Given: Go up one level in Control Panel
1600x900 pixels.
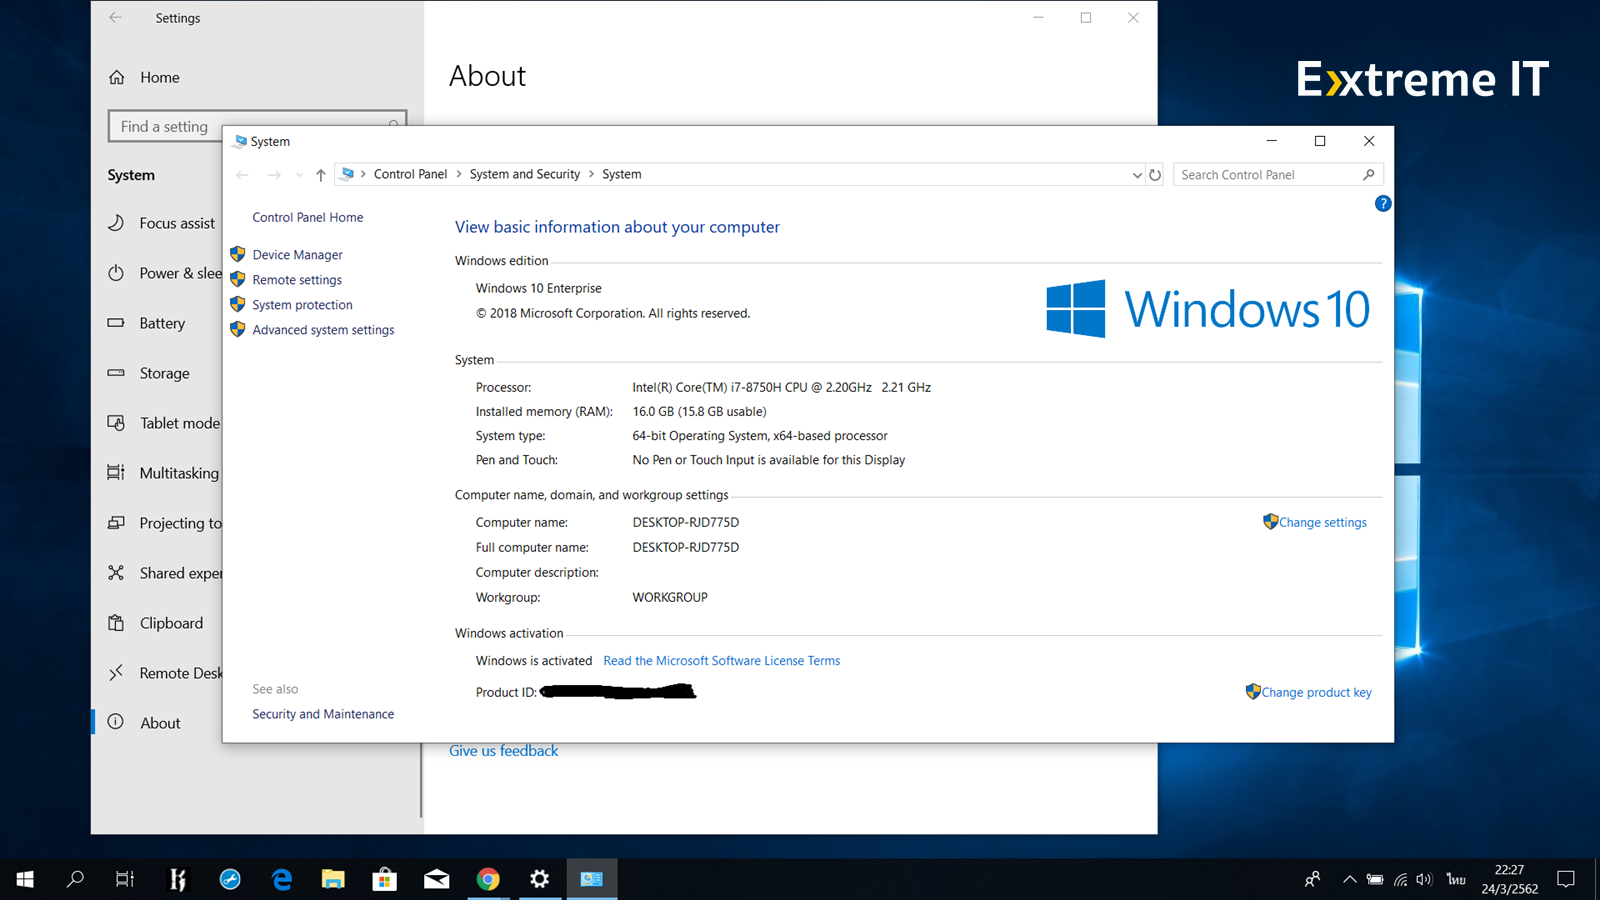Looking at the screenshot, I should pyautogui.click(x=321, y=175).
